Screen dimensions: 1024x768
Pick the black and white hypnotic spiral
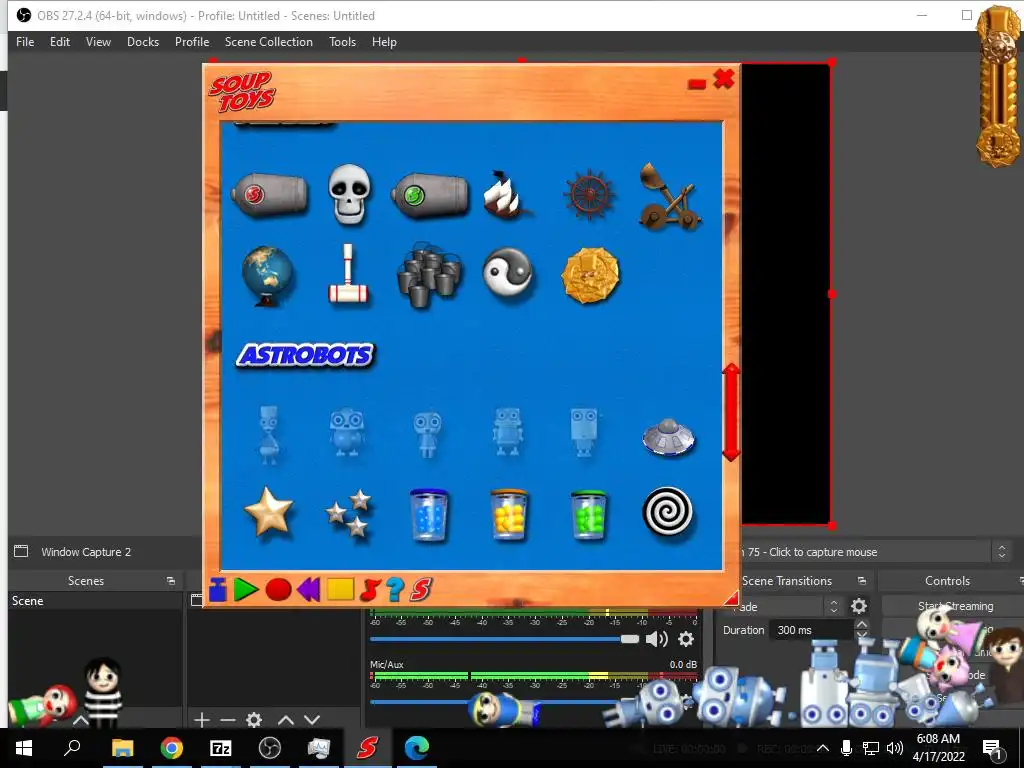tap(667, 512)
